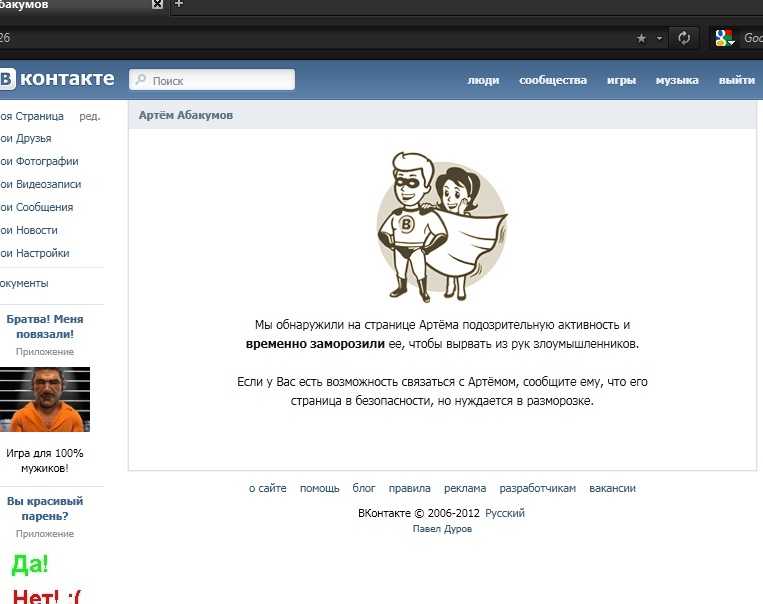Screen dimensions: 763x604
Task: Open блог footer link
Action: 363,488
